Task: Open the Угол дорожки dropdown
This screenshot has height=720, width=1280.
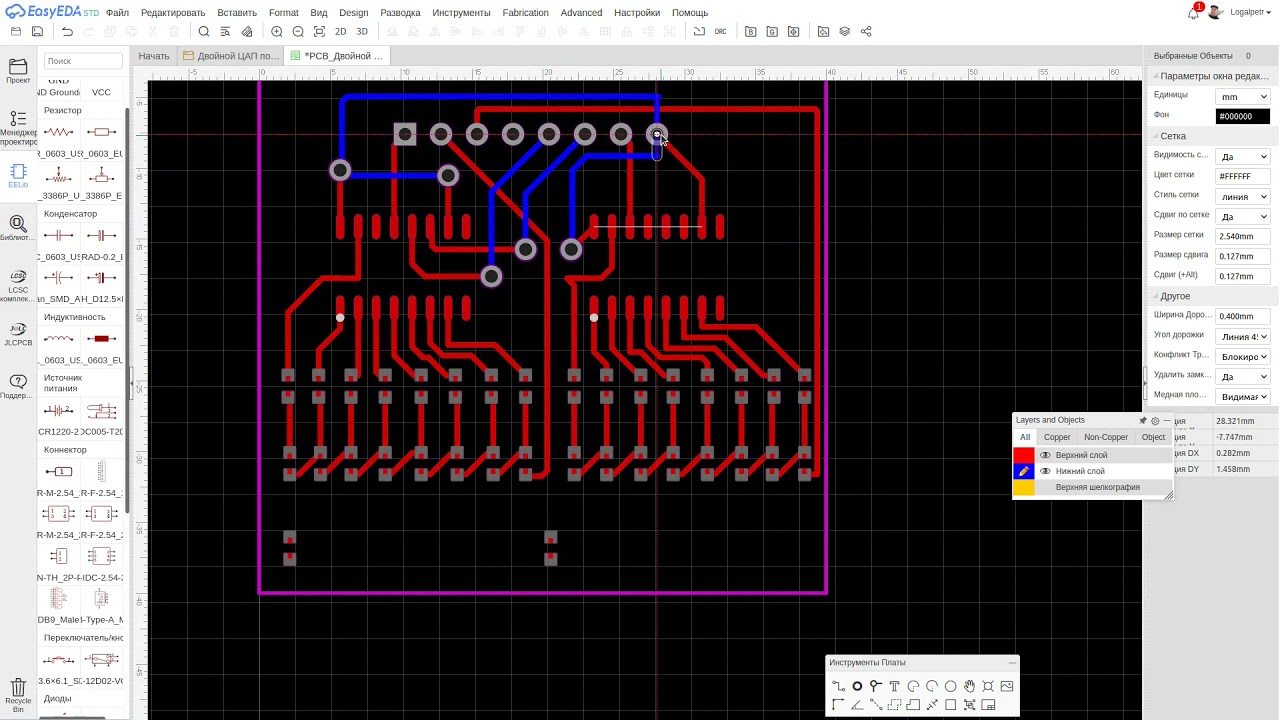Action: pyautogui.click(x=1243, y=337)
